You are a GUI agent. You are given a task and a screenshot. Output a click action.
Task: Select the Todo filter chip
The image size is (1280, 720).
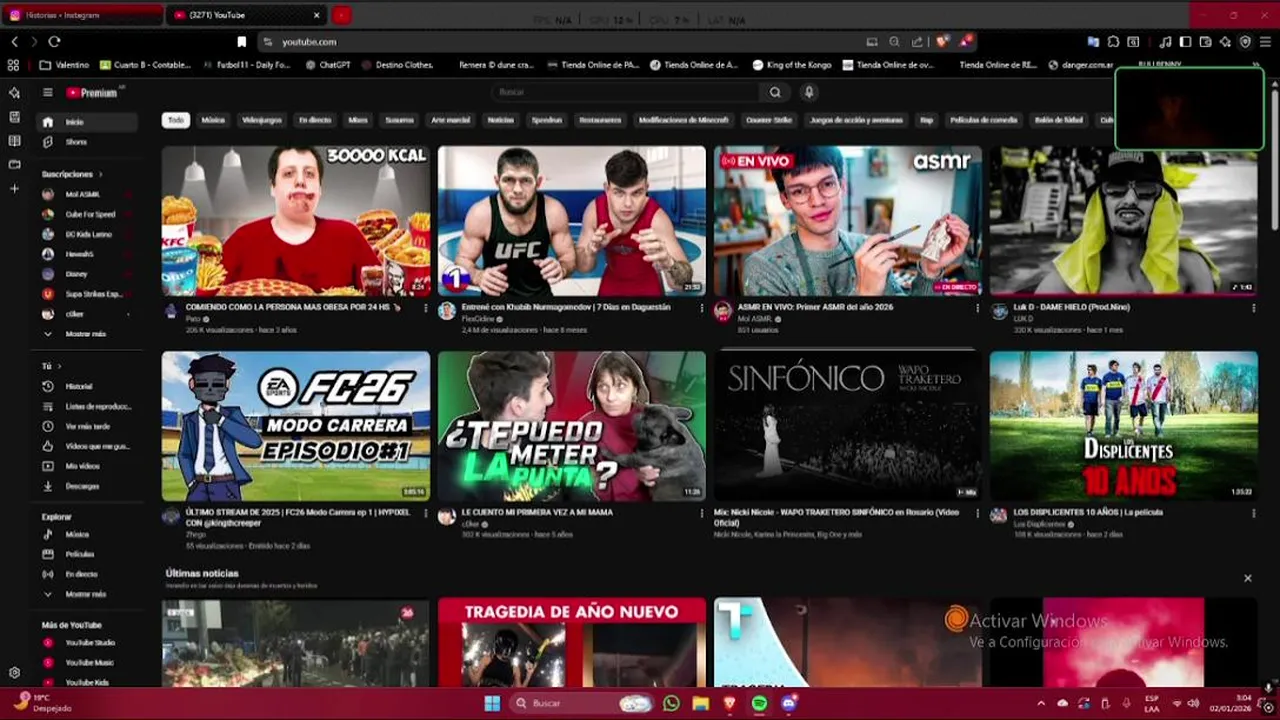[176, 120]
